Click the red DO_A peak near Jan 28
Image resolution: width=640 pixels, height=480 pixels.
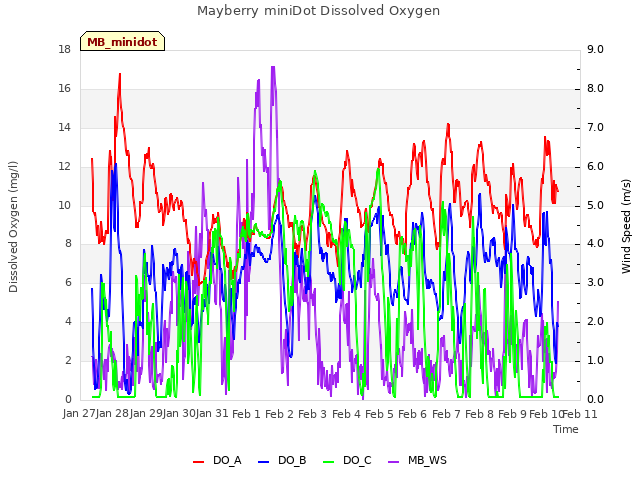(120, 75)
